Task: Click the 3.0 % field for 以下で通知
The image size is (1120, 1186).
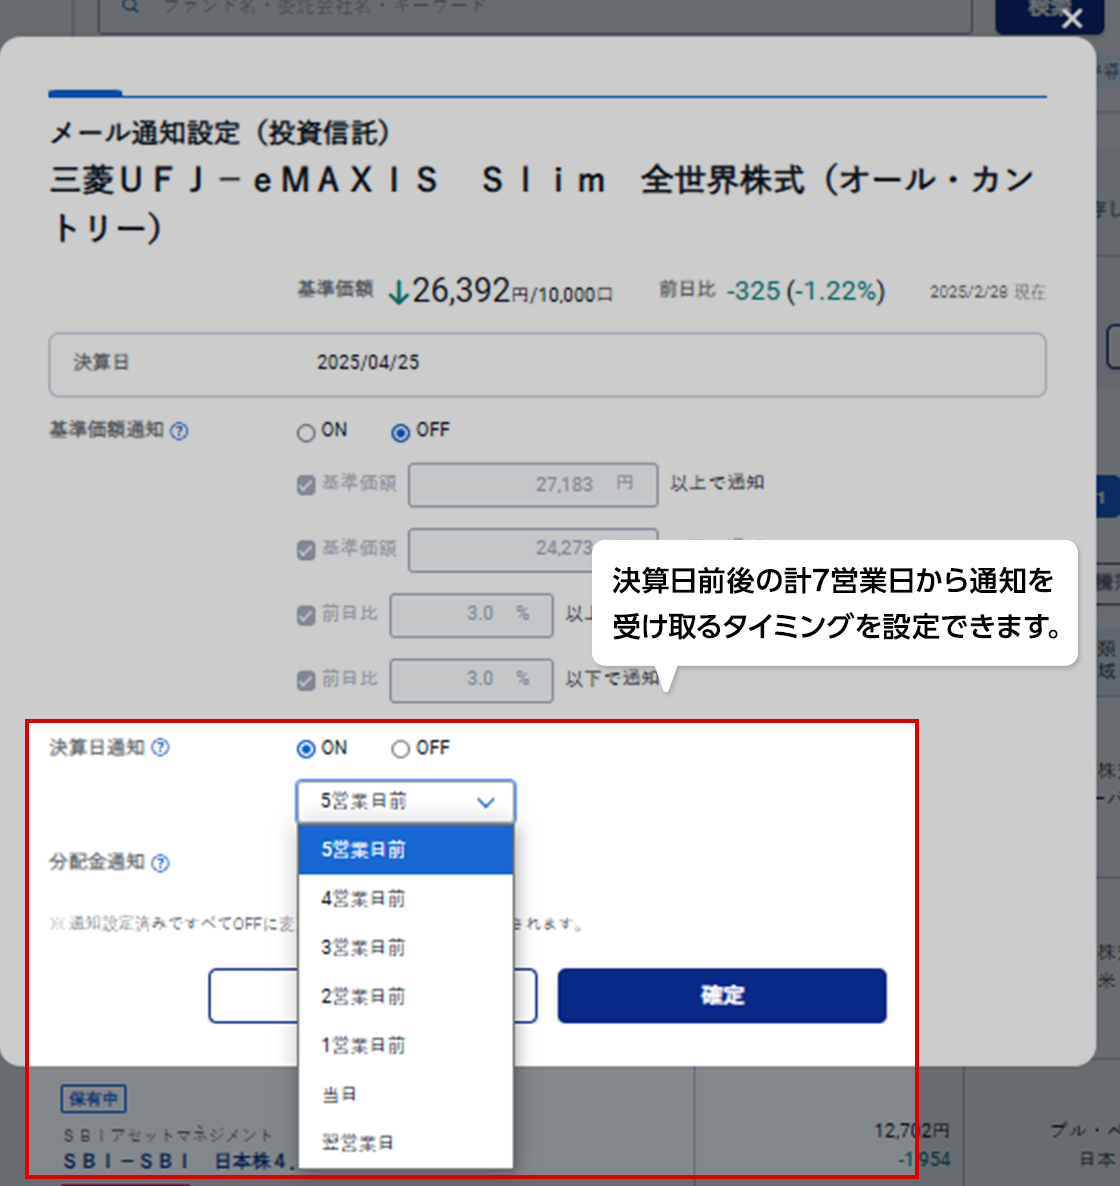Action: click(471, 681)
